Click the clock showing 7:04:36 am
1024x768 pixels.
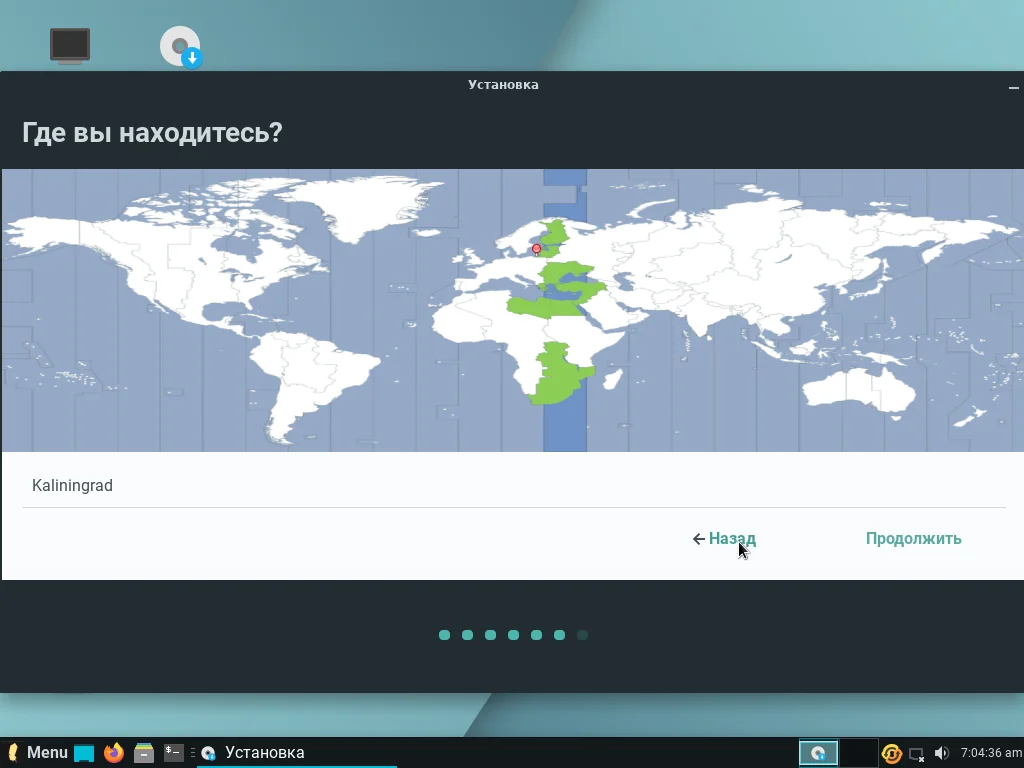coord(991,753)
